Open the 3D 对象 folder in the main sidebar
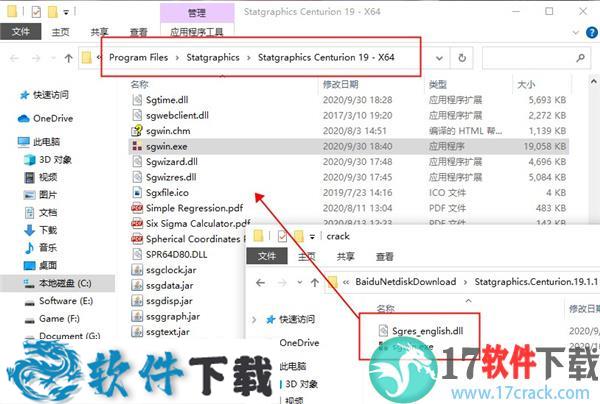Viewport: 600px width, 404px height. click(x=55, y=159)
